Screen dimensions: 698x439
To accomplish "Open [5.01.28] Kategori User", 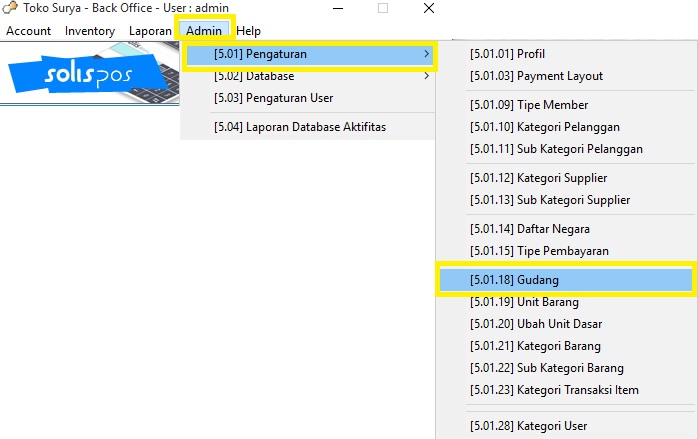I will pyautogui.click(x=528, y=426).
